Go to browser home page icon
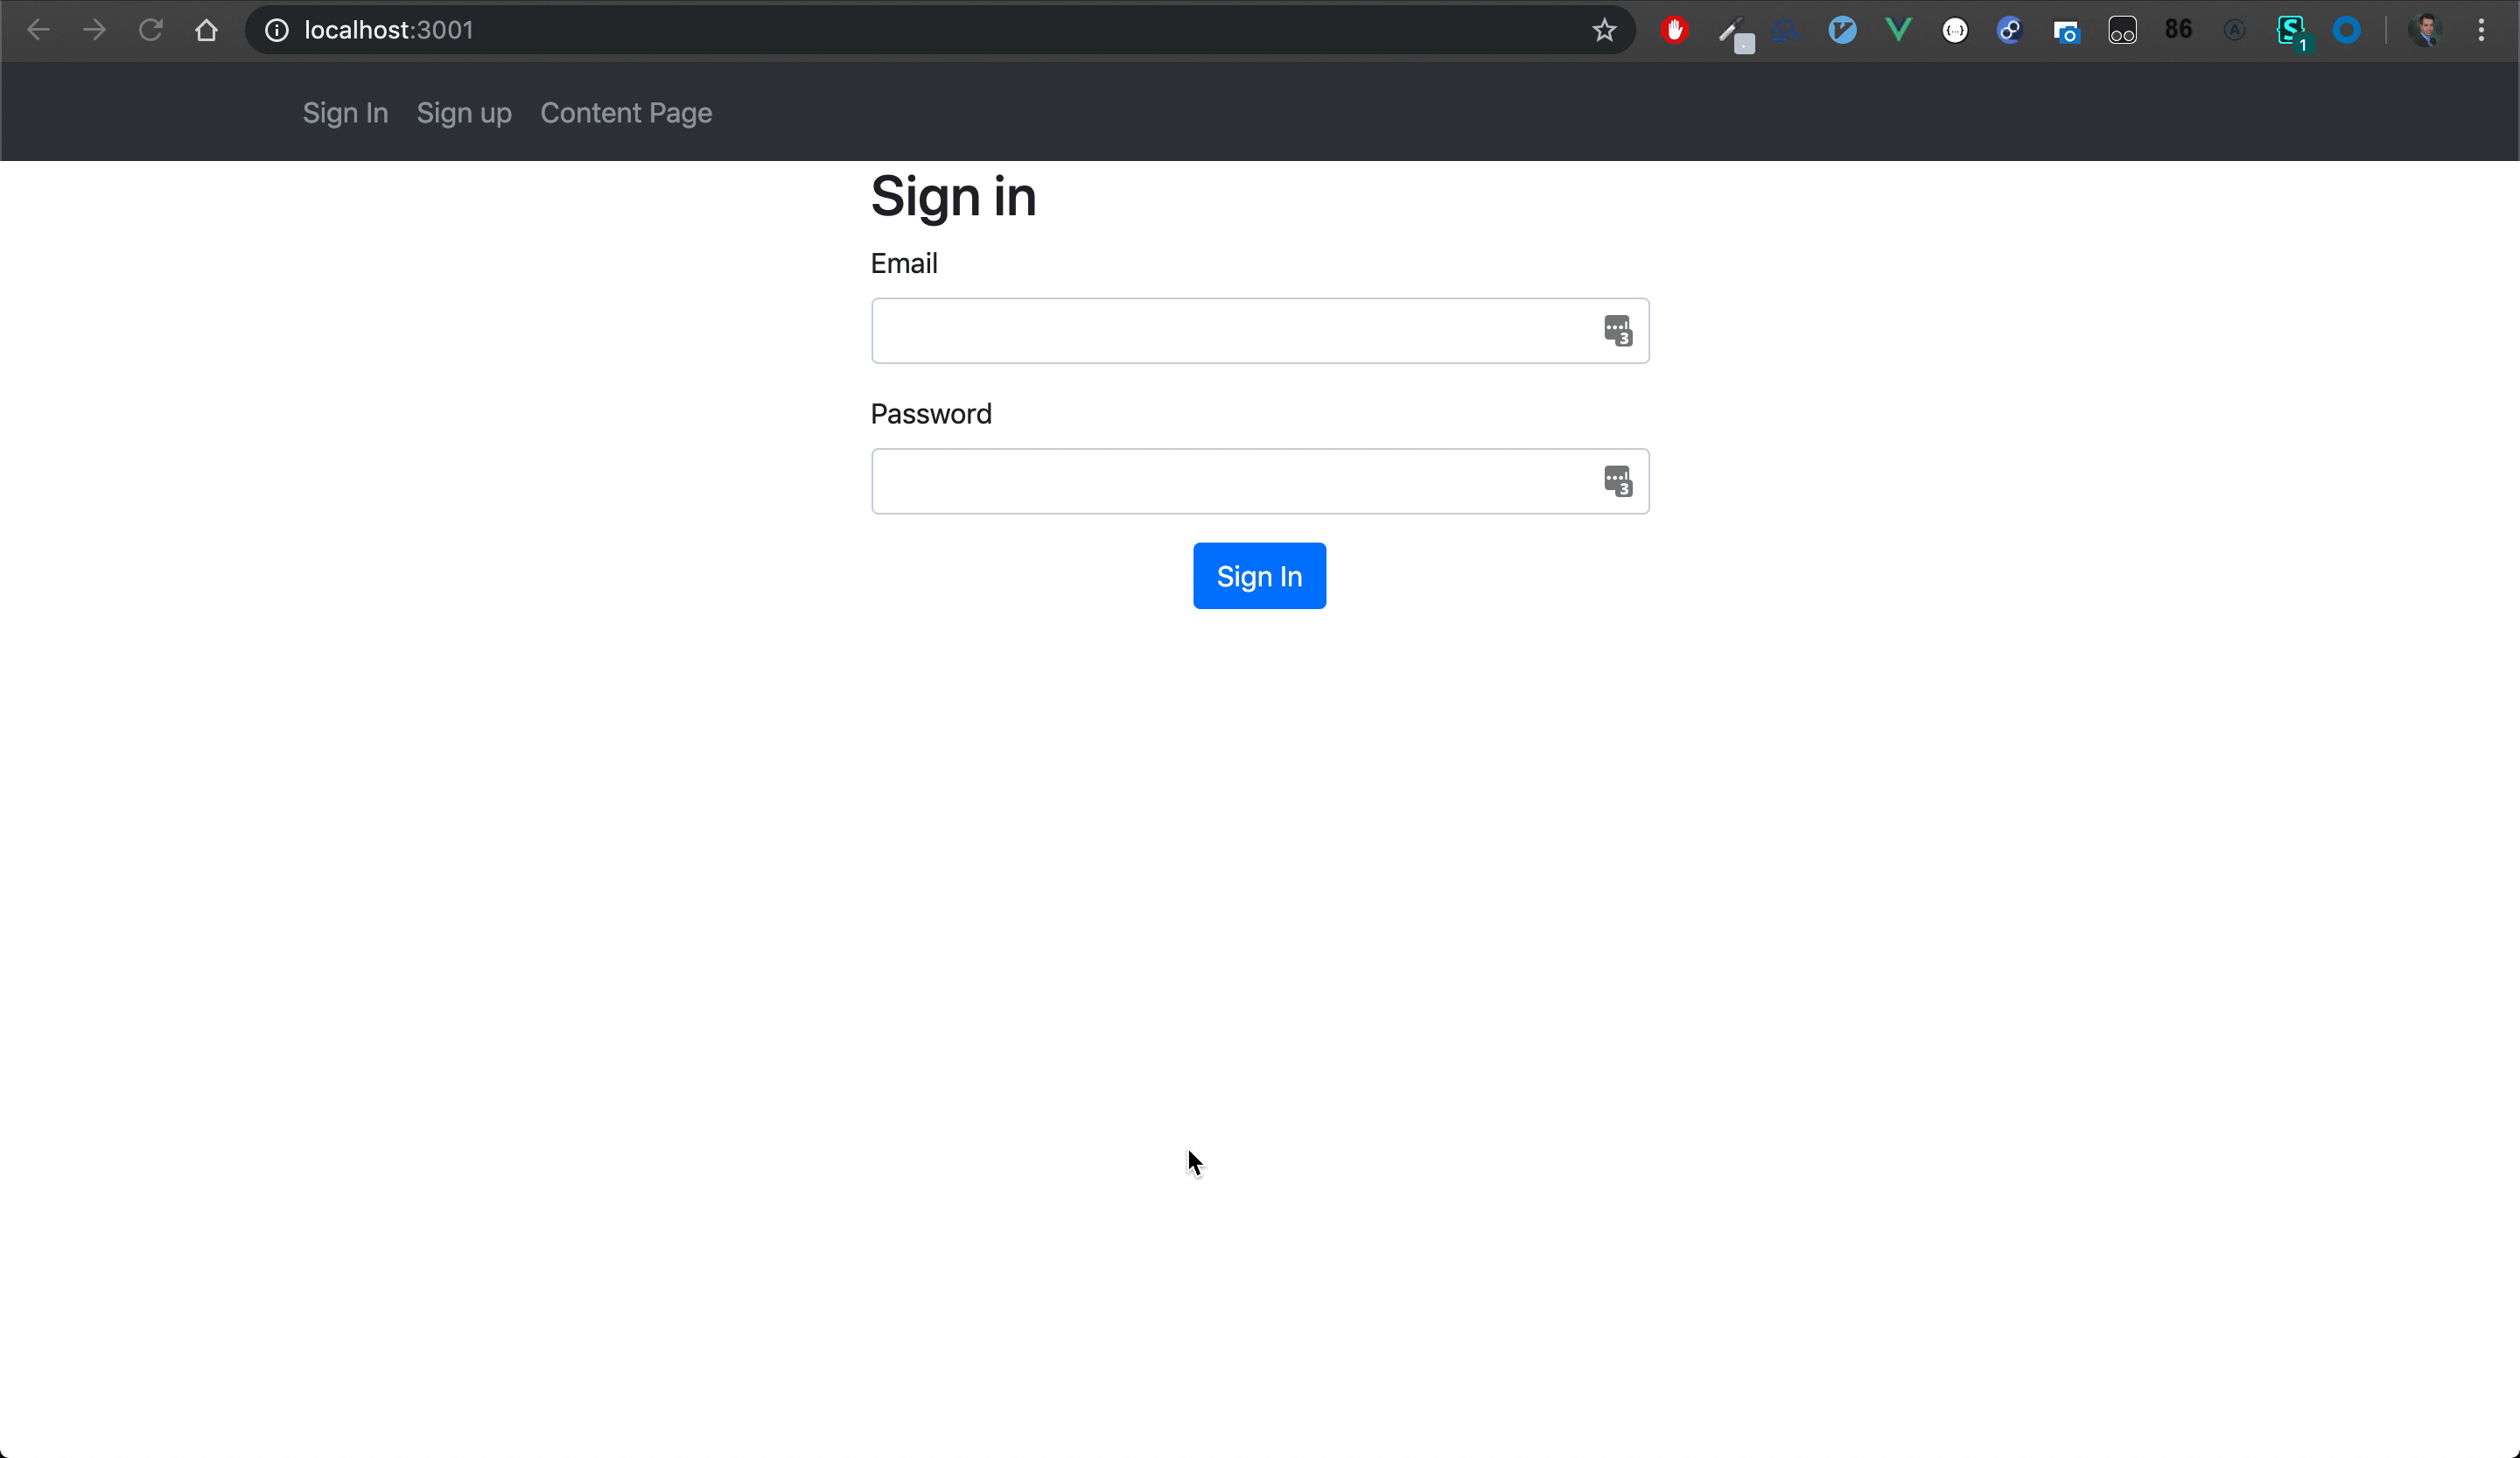 click(x=206, y=30)
